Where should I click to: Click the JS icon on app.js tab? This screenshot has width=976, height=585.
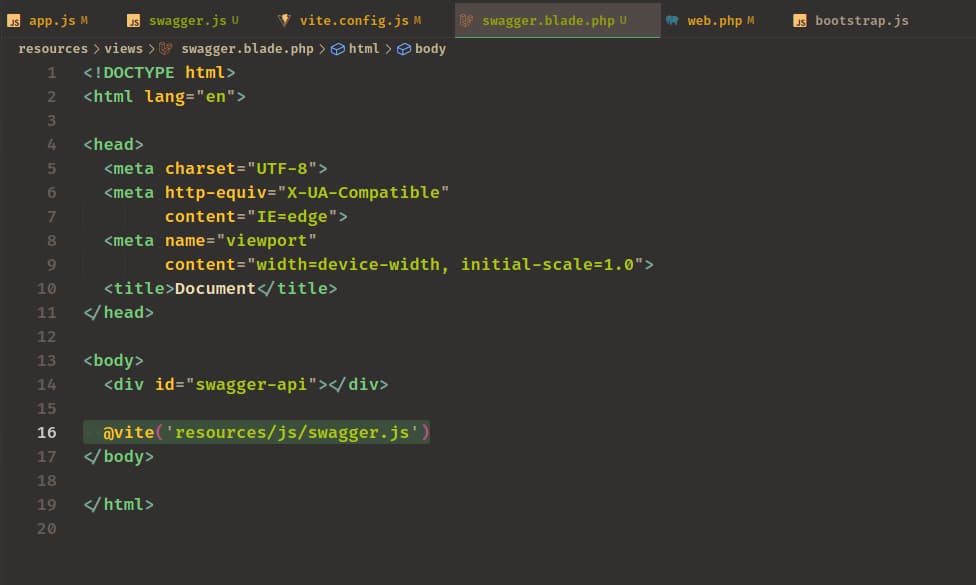coord(14,21)
